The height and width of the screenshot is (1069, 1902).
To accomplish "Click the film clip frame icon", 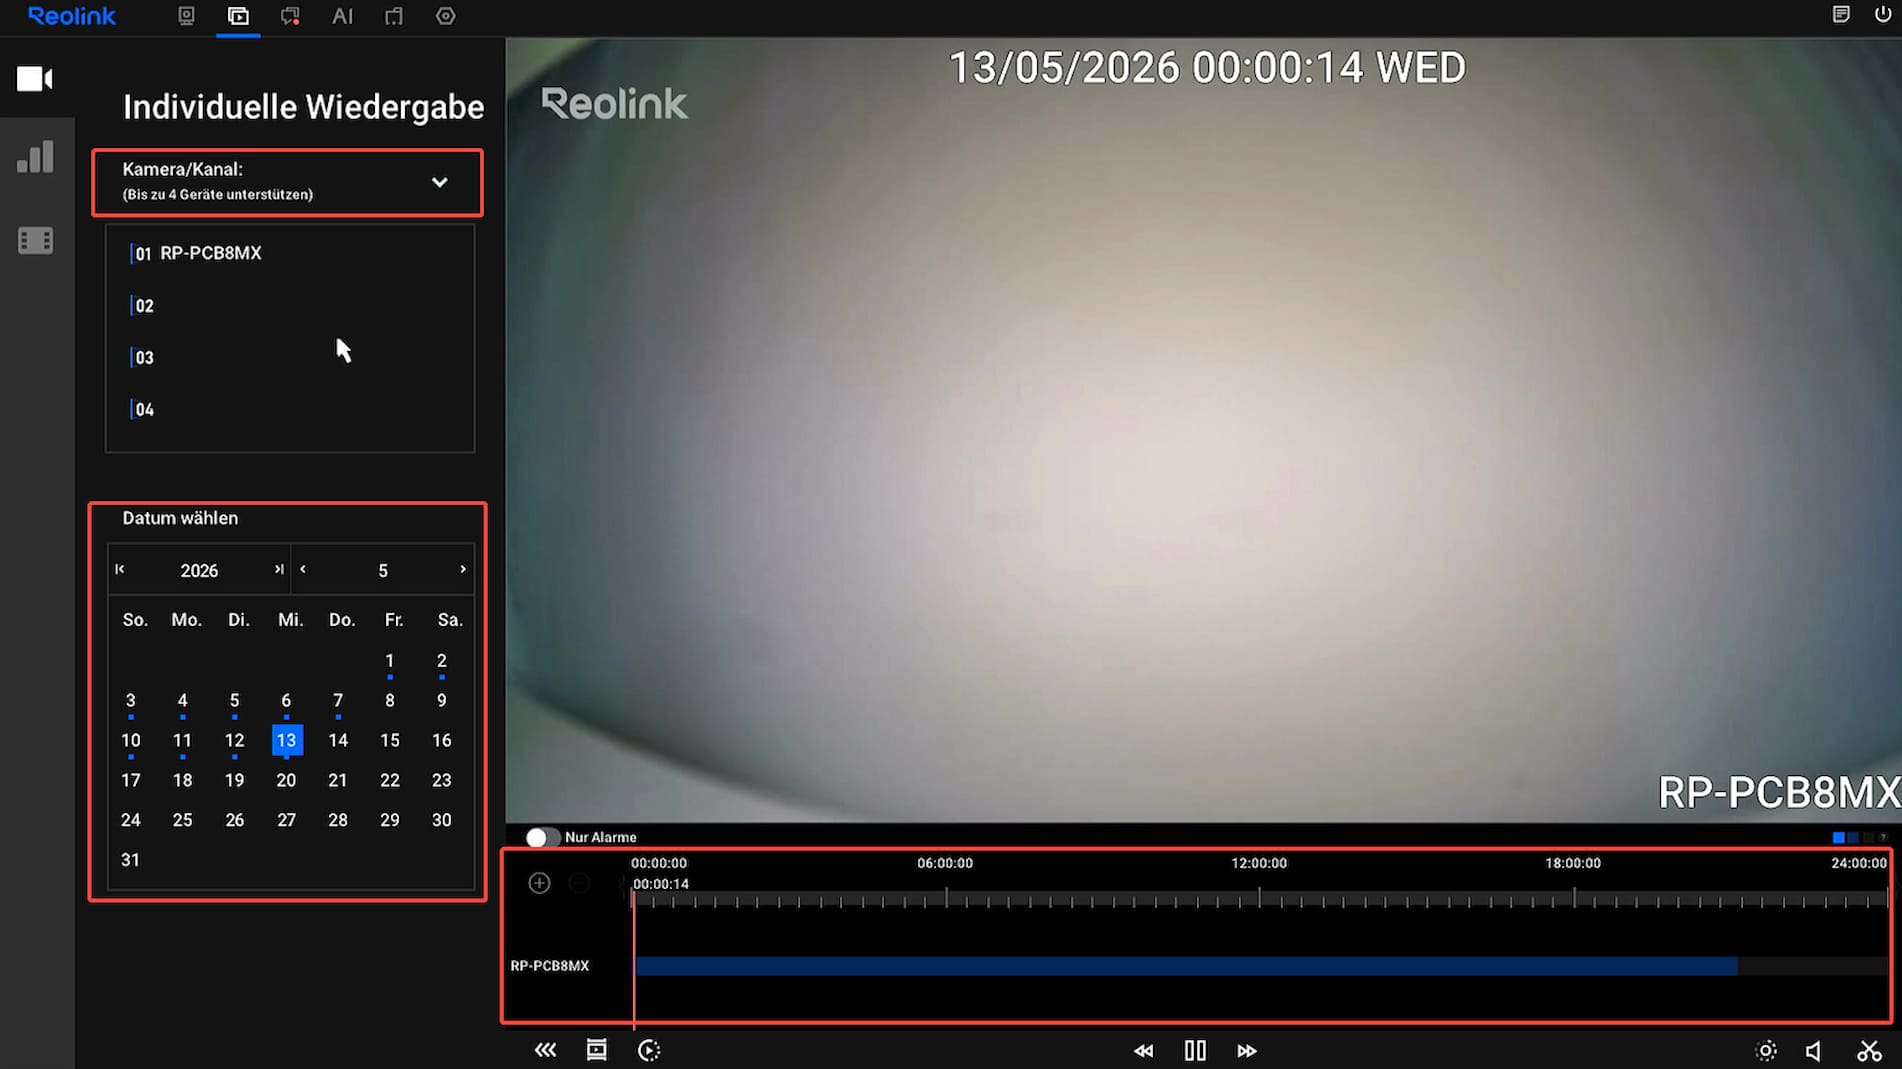I will point(597,1050).
